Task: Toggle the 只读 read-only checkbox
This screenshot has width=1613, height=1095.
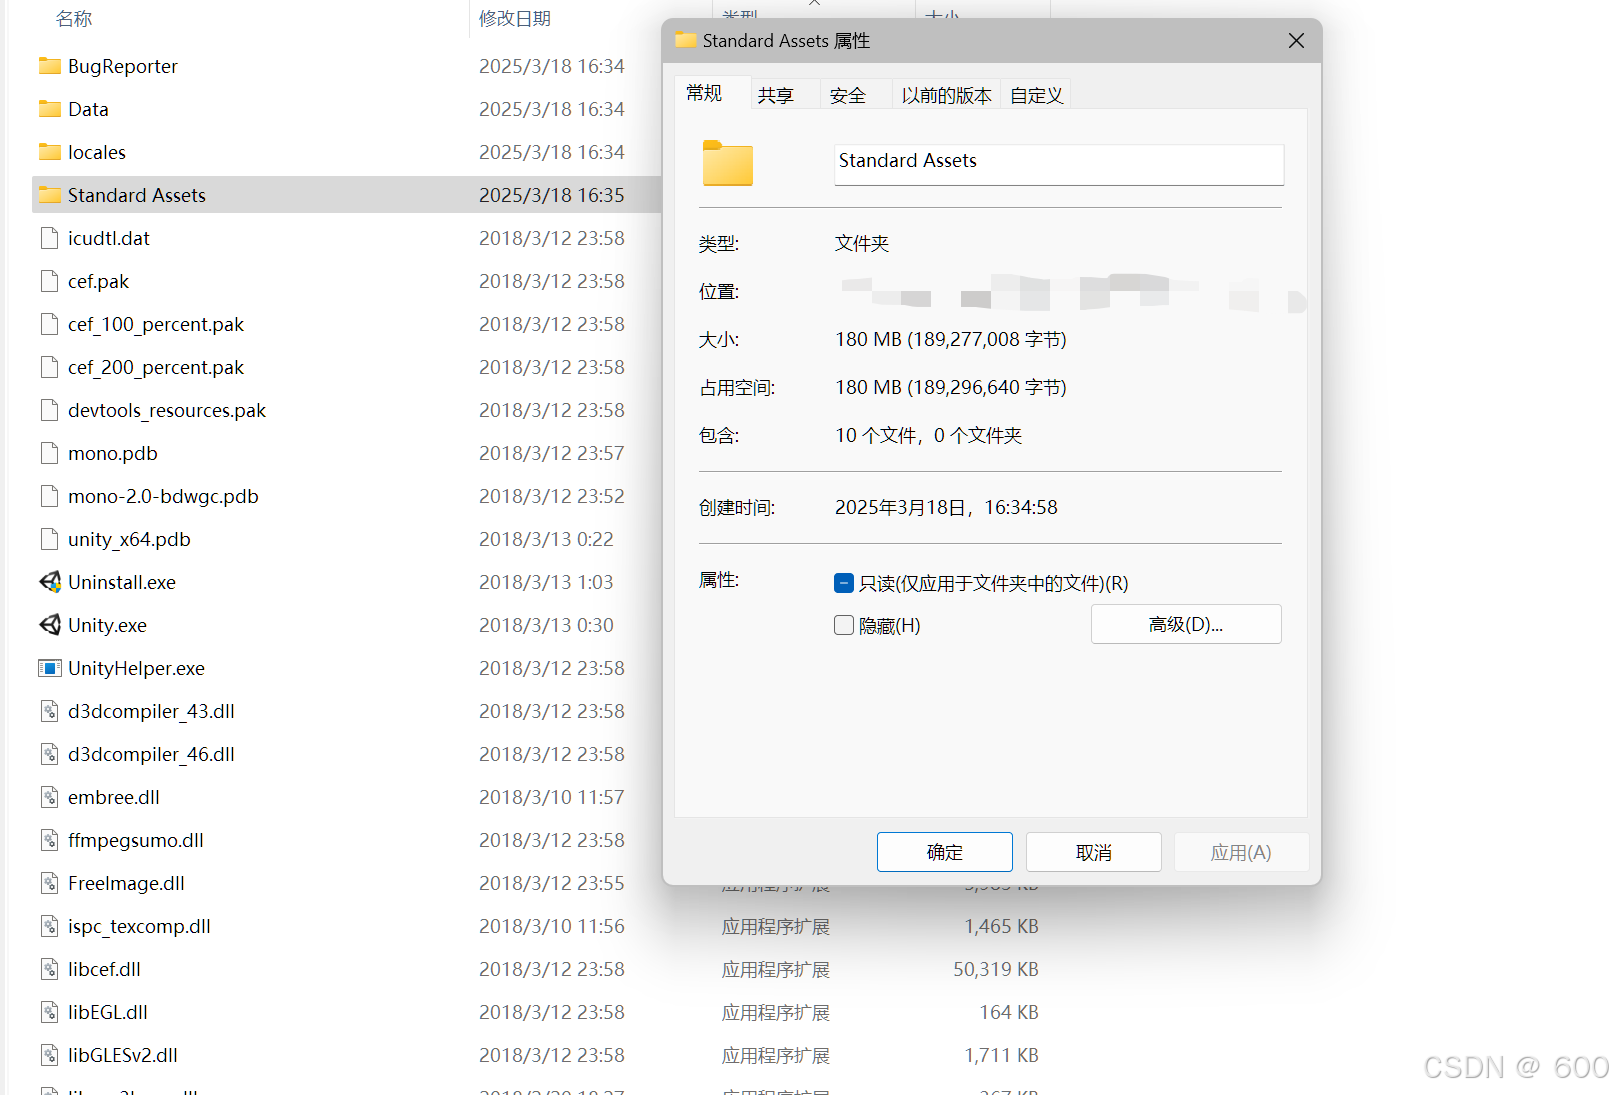Action: [844, 583]
